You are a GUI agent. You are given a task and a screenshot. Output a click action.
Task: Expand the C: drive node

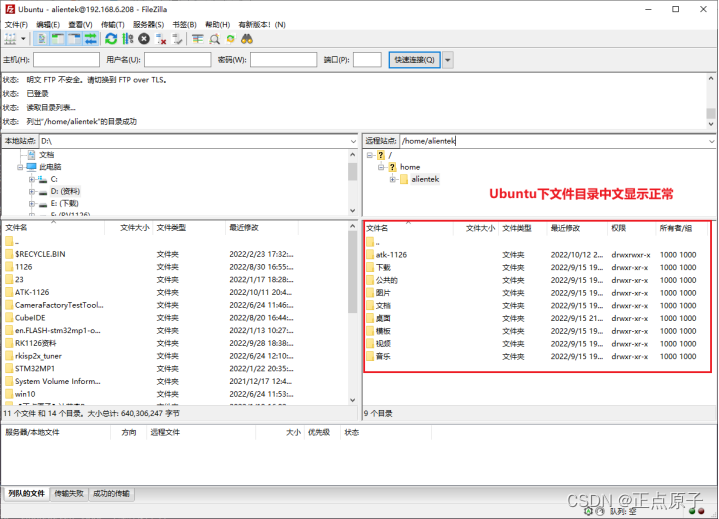(32, 179)
